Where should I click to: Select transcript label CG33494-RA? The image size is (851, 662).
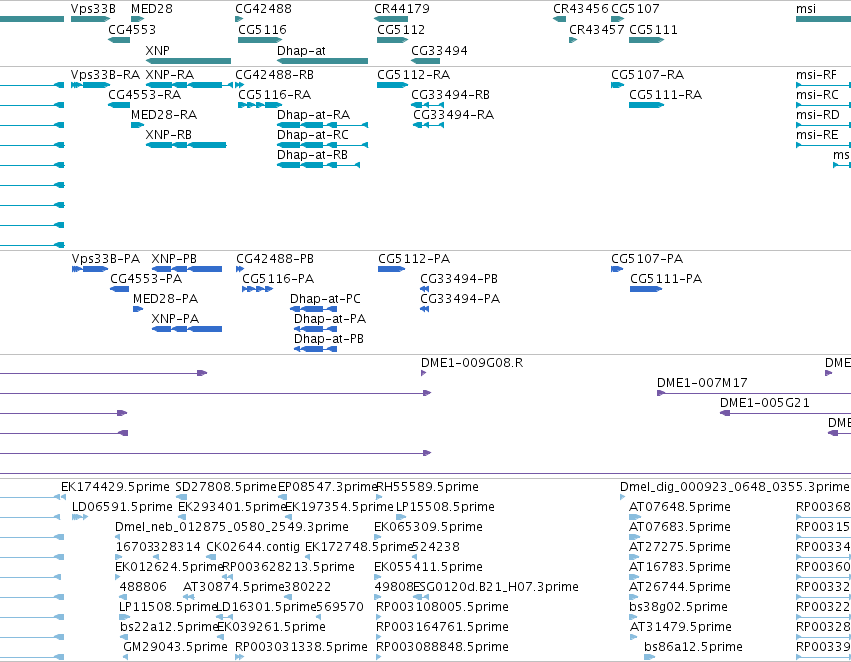(454, 114)
